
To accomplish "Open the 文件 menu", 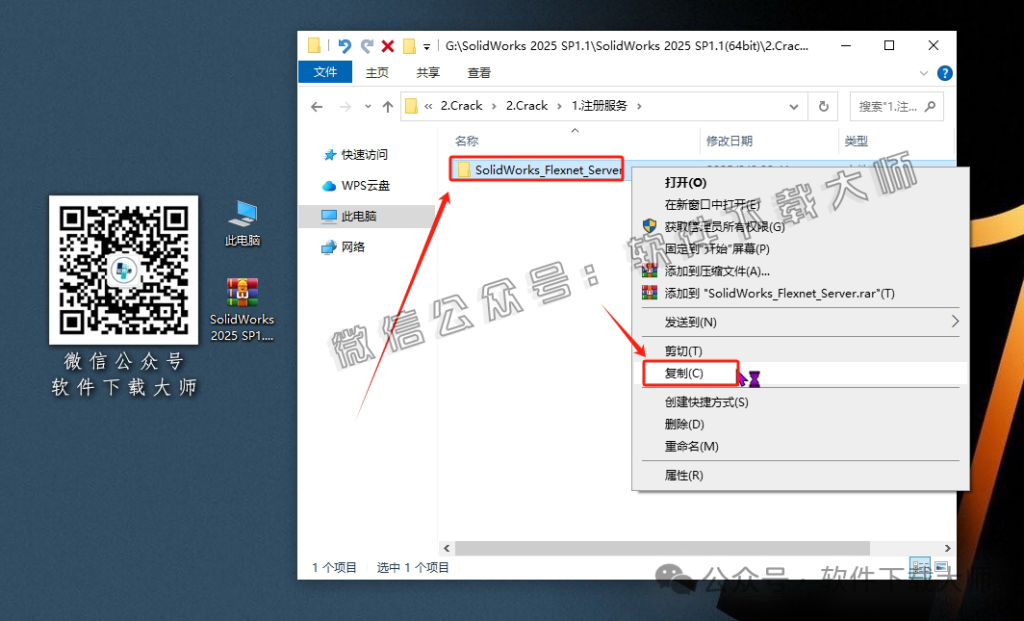I will click(325, 72).
